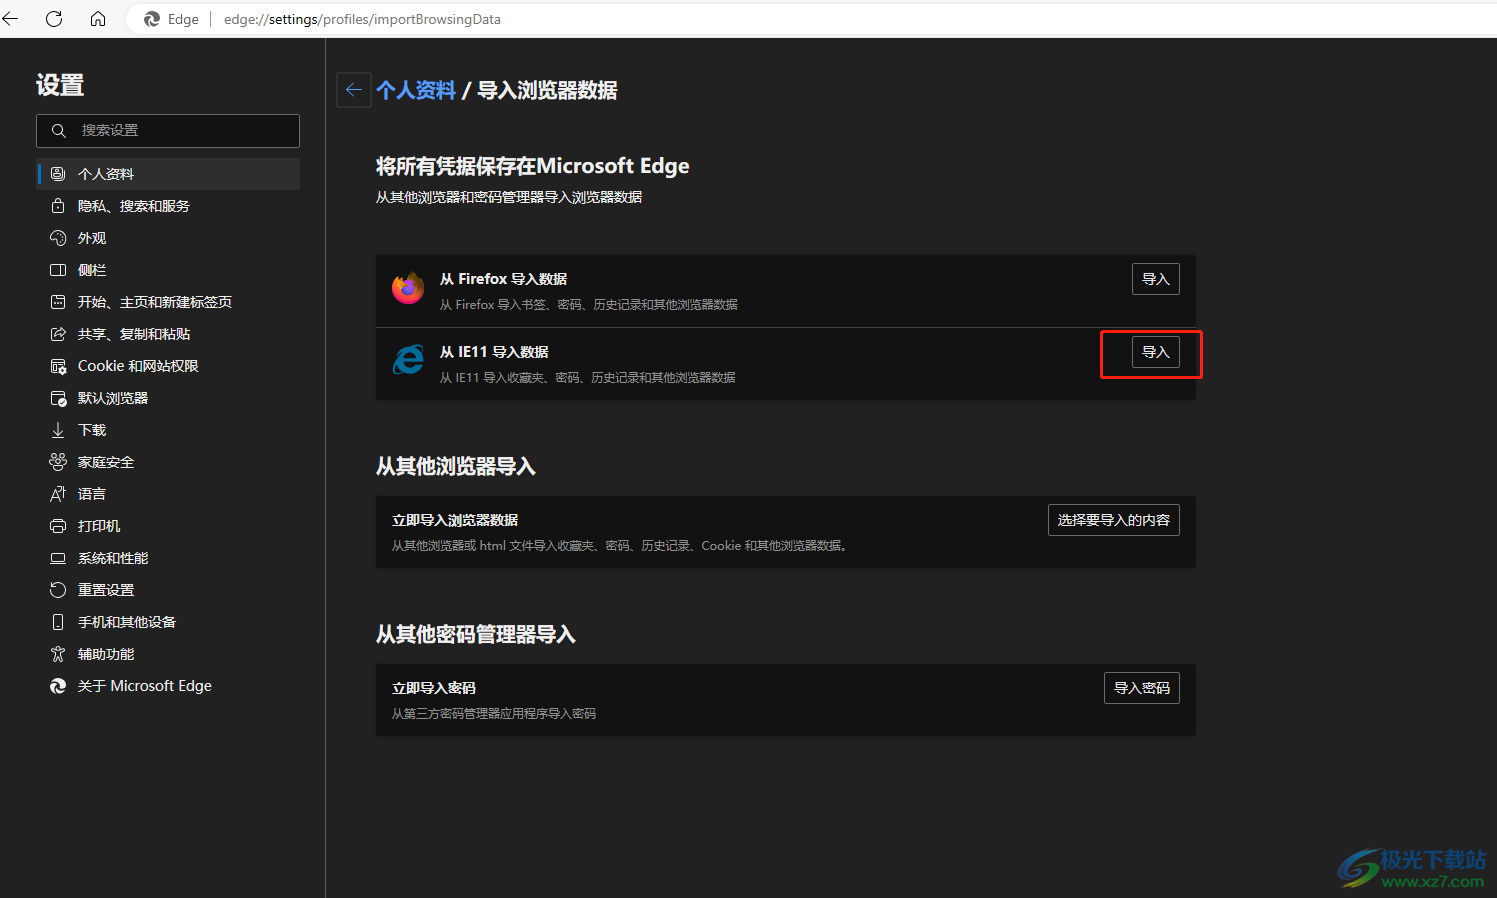1497x898 pixels.
Task: Click the Printers icon
Action: pyautogui.click(x=58, y=526)
